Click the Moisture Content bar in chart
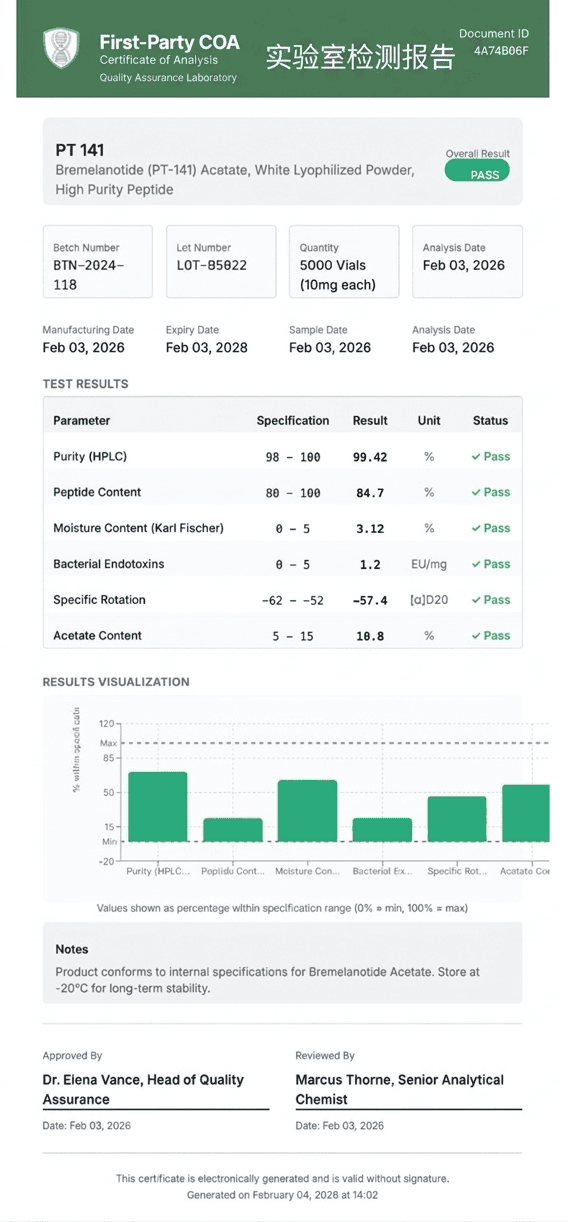Image resolution: width=568 pixels, height=1222 pixels. pyautogui.click(x=307, y=811)
